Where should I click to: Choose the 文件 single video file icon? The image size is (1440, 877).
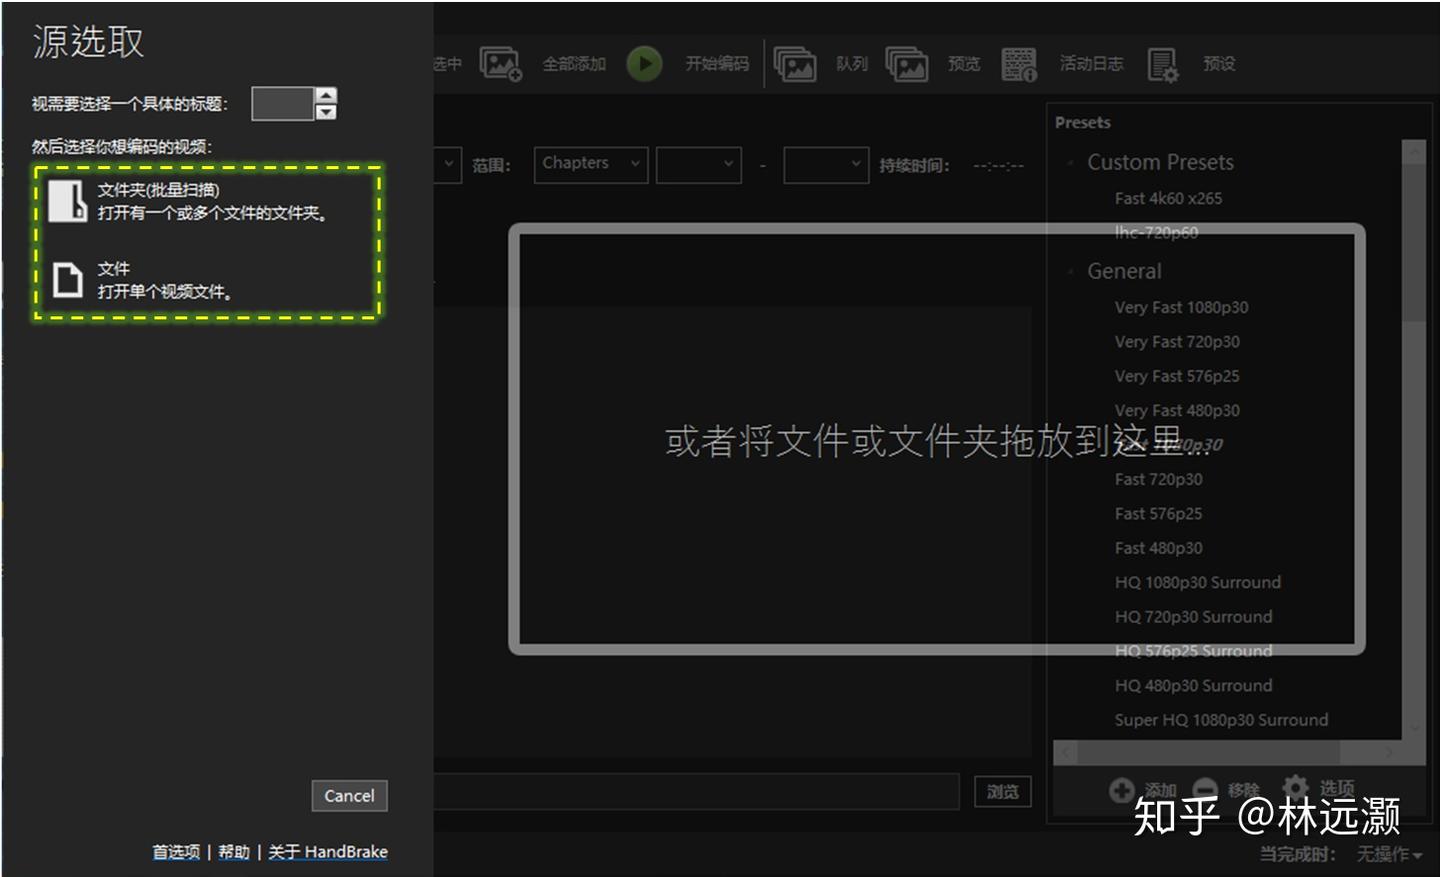point(67,280)
